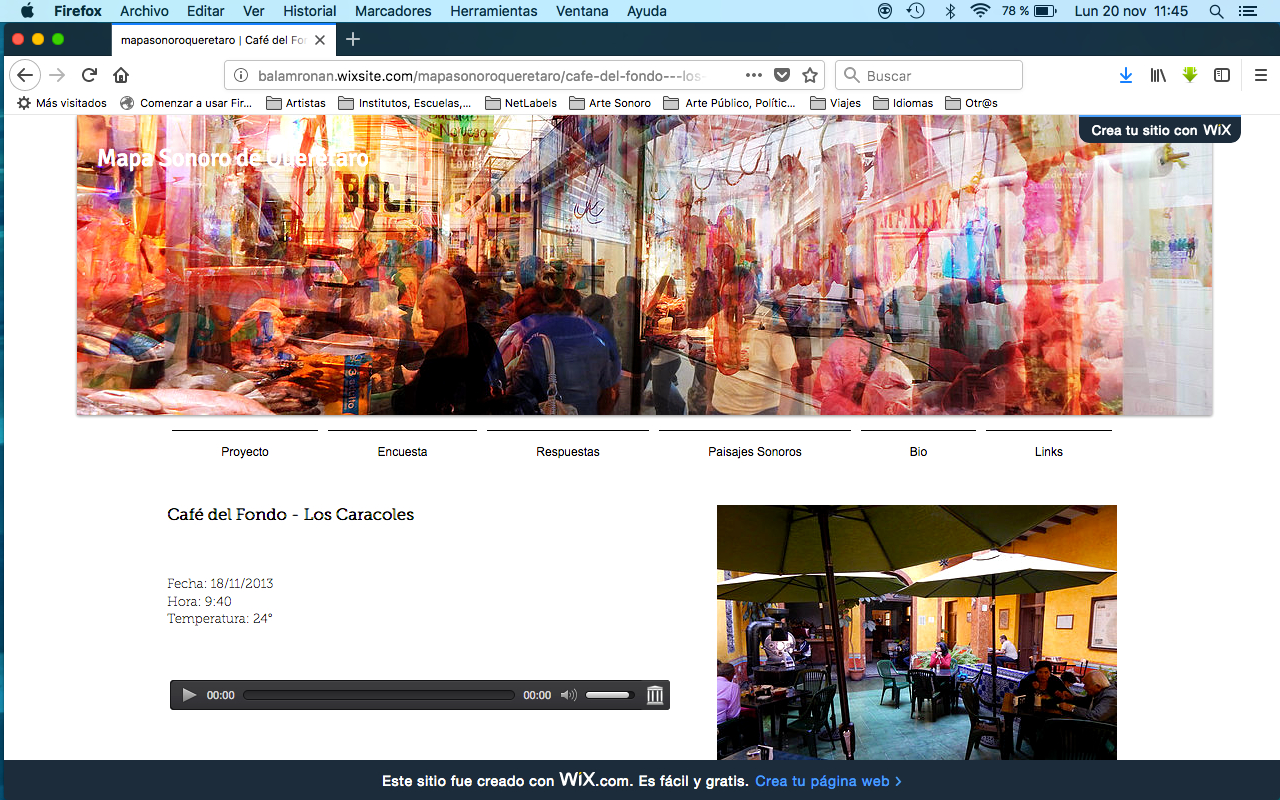Open the Marcadores menu
The image size is (1280, 800).
click(x=393, y=11)
